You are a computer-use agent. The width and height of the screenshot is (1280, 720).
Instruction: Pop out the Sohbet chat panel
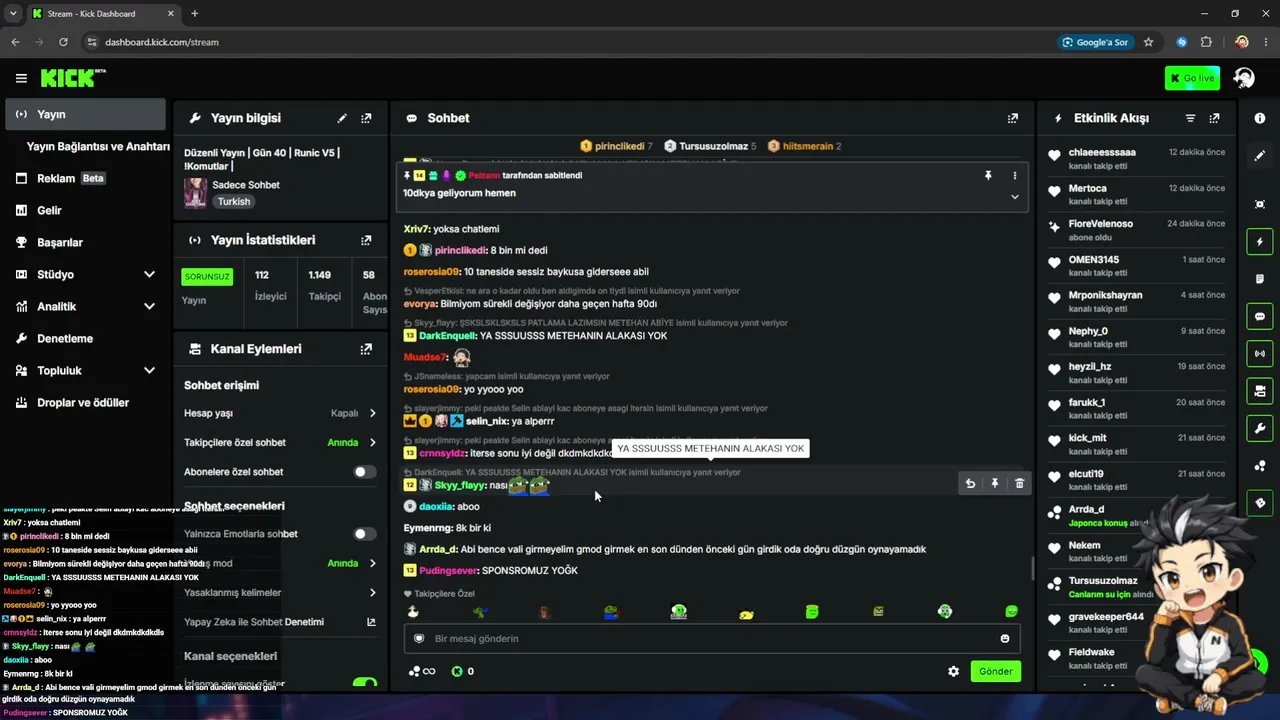tap(1013, 118)
